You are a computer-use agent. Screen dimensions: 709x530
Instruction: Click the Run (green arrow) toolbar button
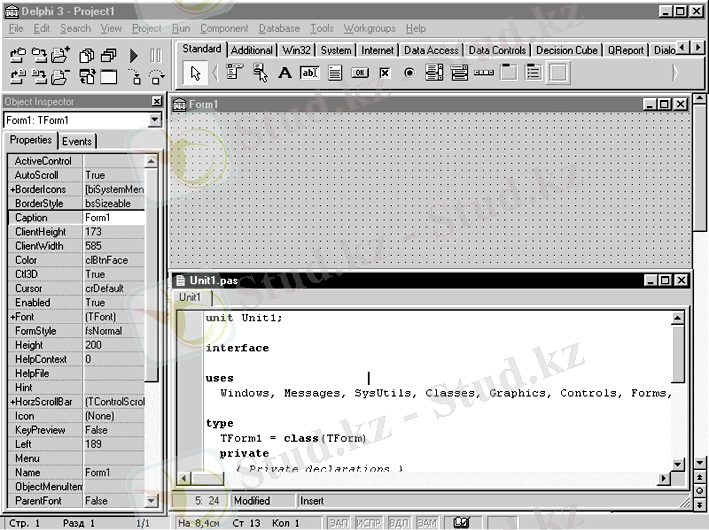coord(134,56)
